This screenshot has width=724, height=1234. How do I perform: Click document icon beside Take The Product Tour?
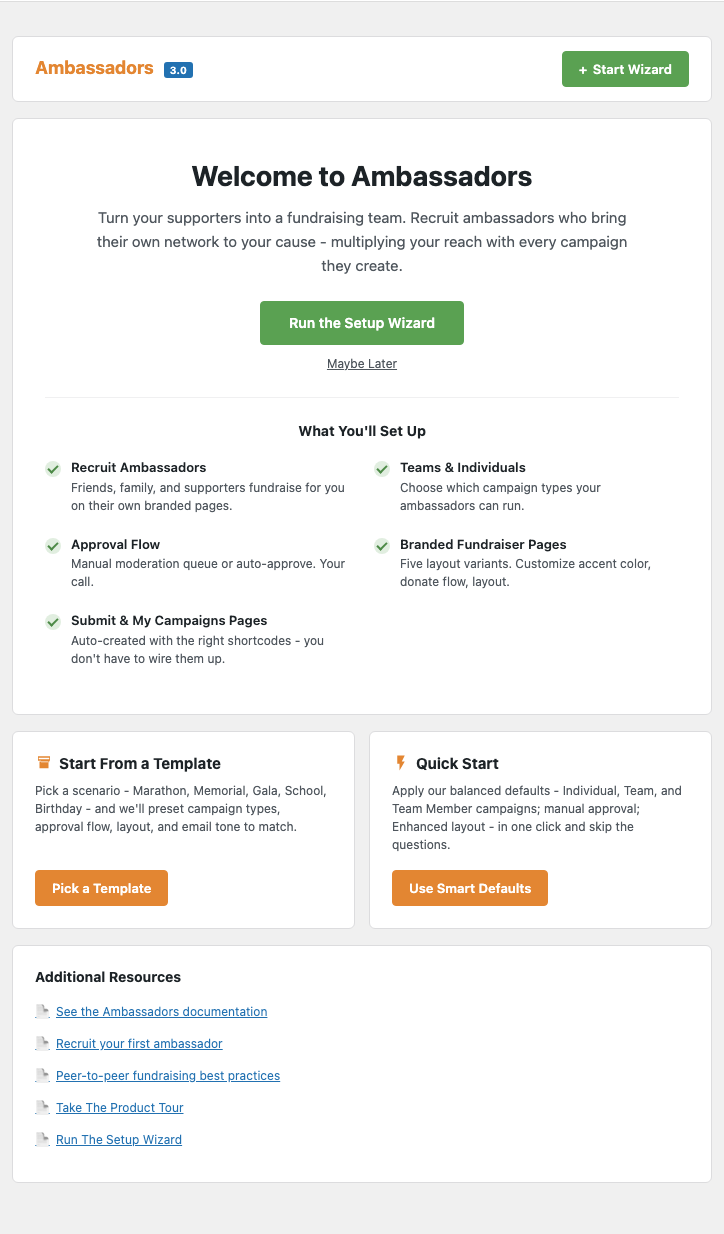[43, 1108]
